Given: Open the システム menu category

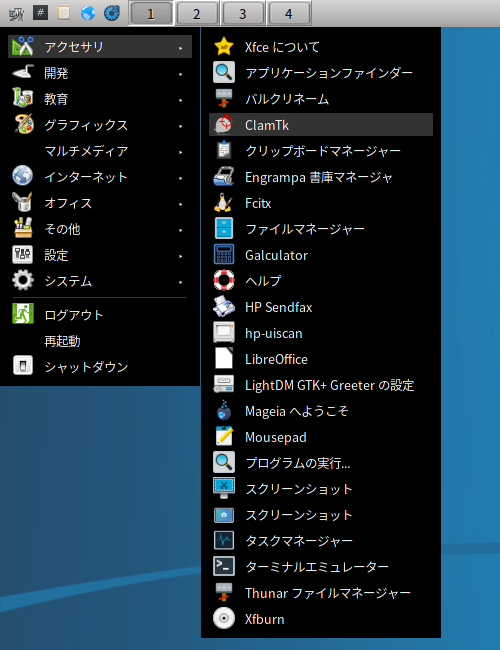Looking at the screenshot, I should coord(100,281).
